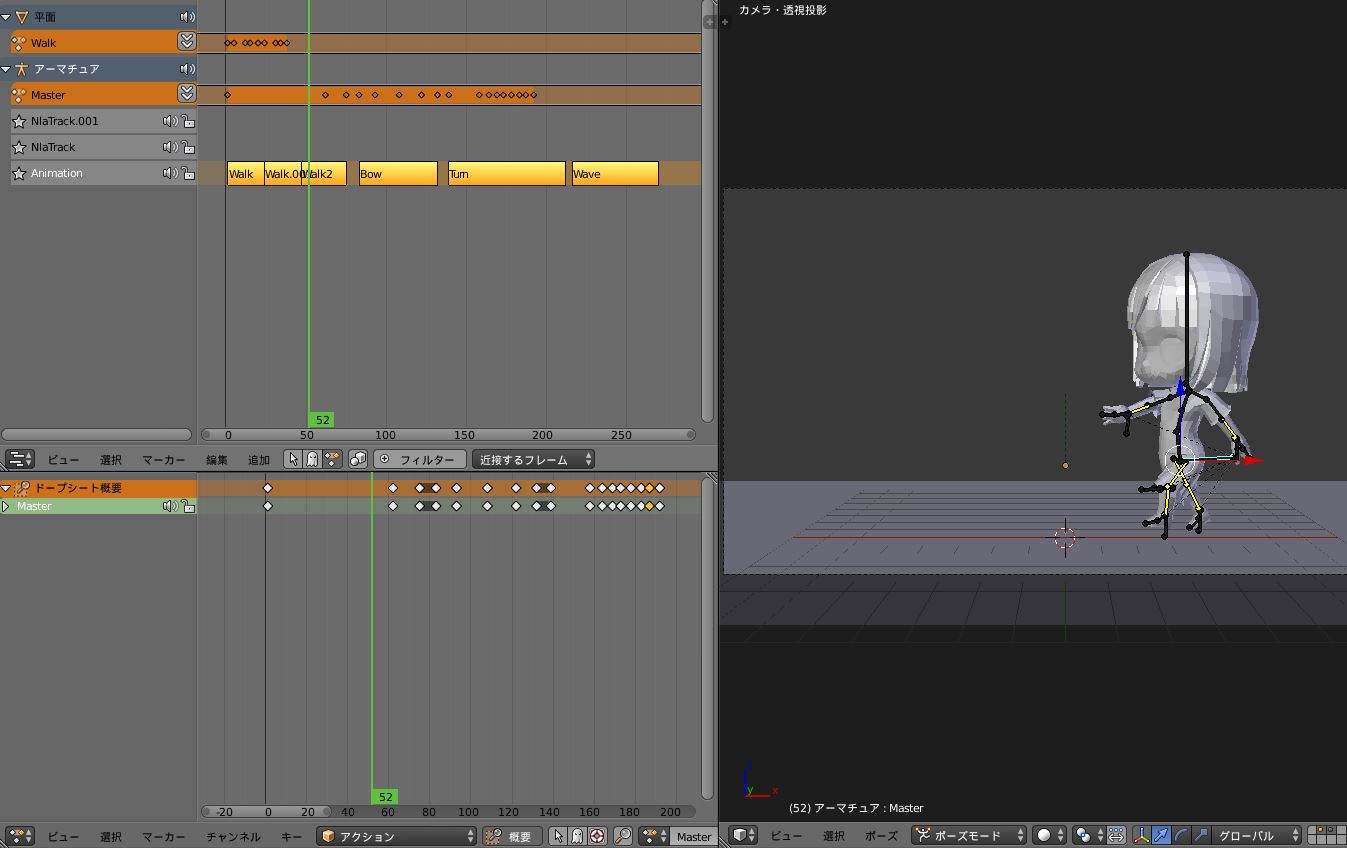This screenshot has width=1347, height=848.
Task: Solo the Animation track star icon
Action: pyautogui.click(x=19, y=173)
